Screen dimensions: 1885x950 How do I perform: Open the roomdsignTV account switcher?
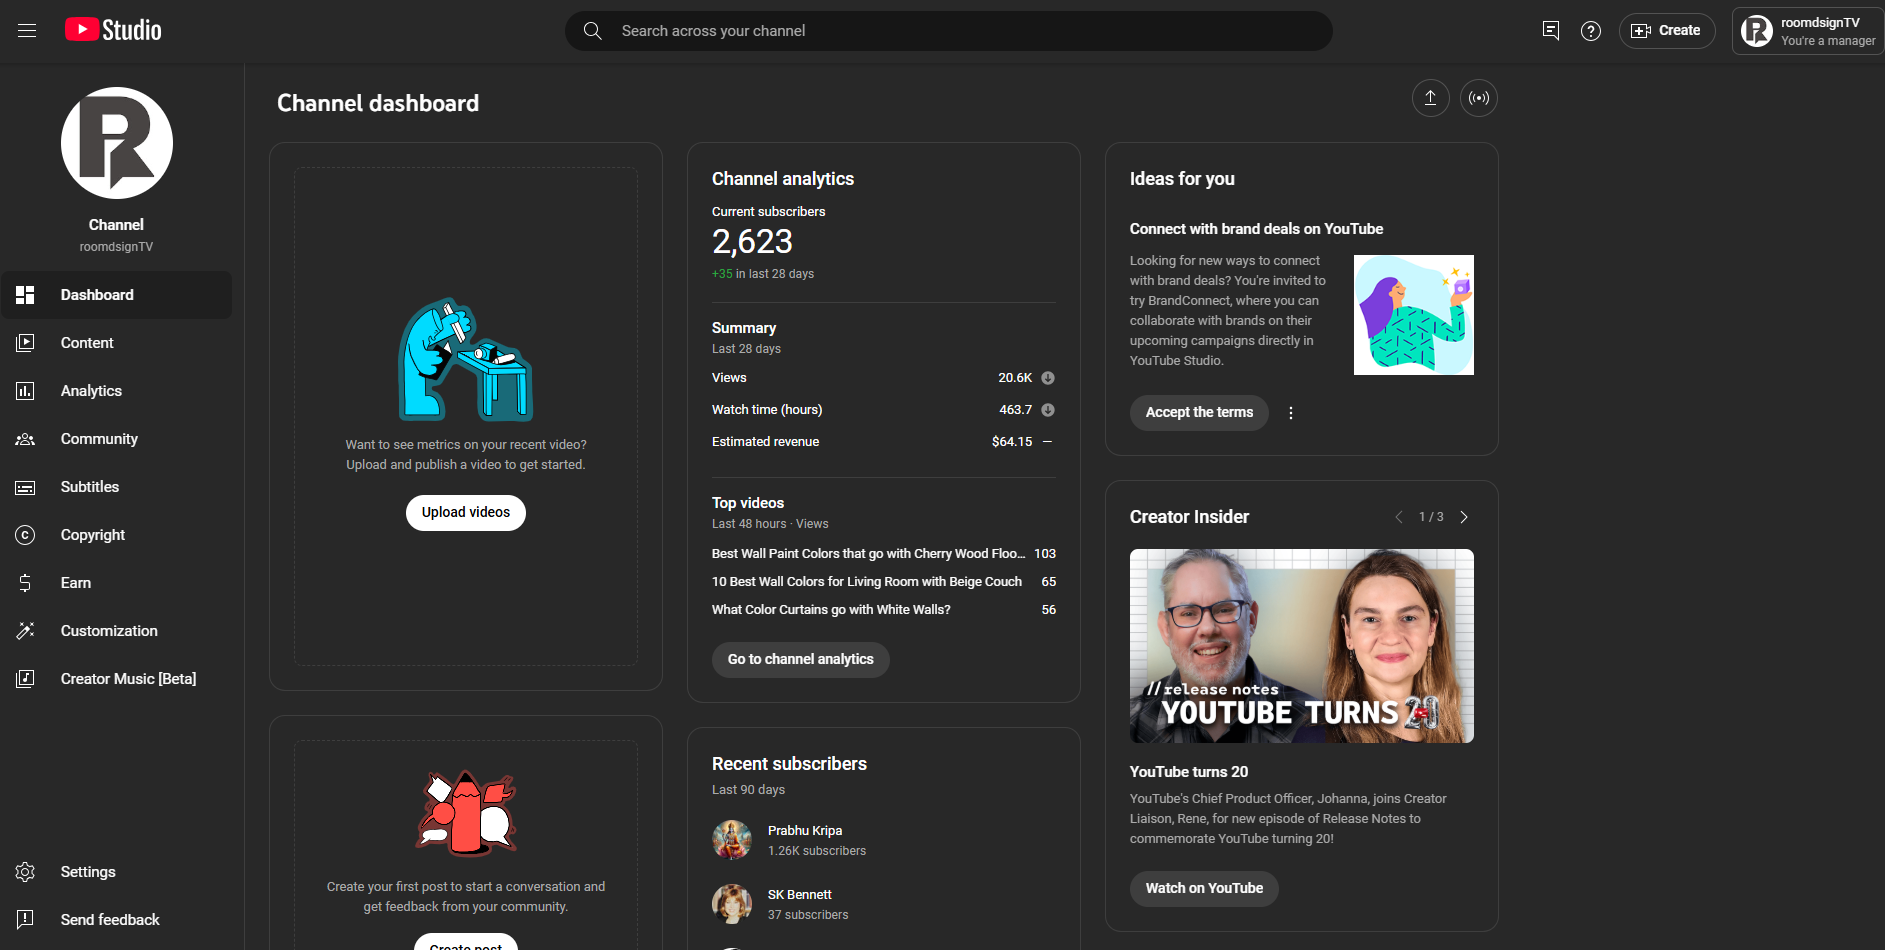coord(1808,31)
